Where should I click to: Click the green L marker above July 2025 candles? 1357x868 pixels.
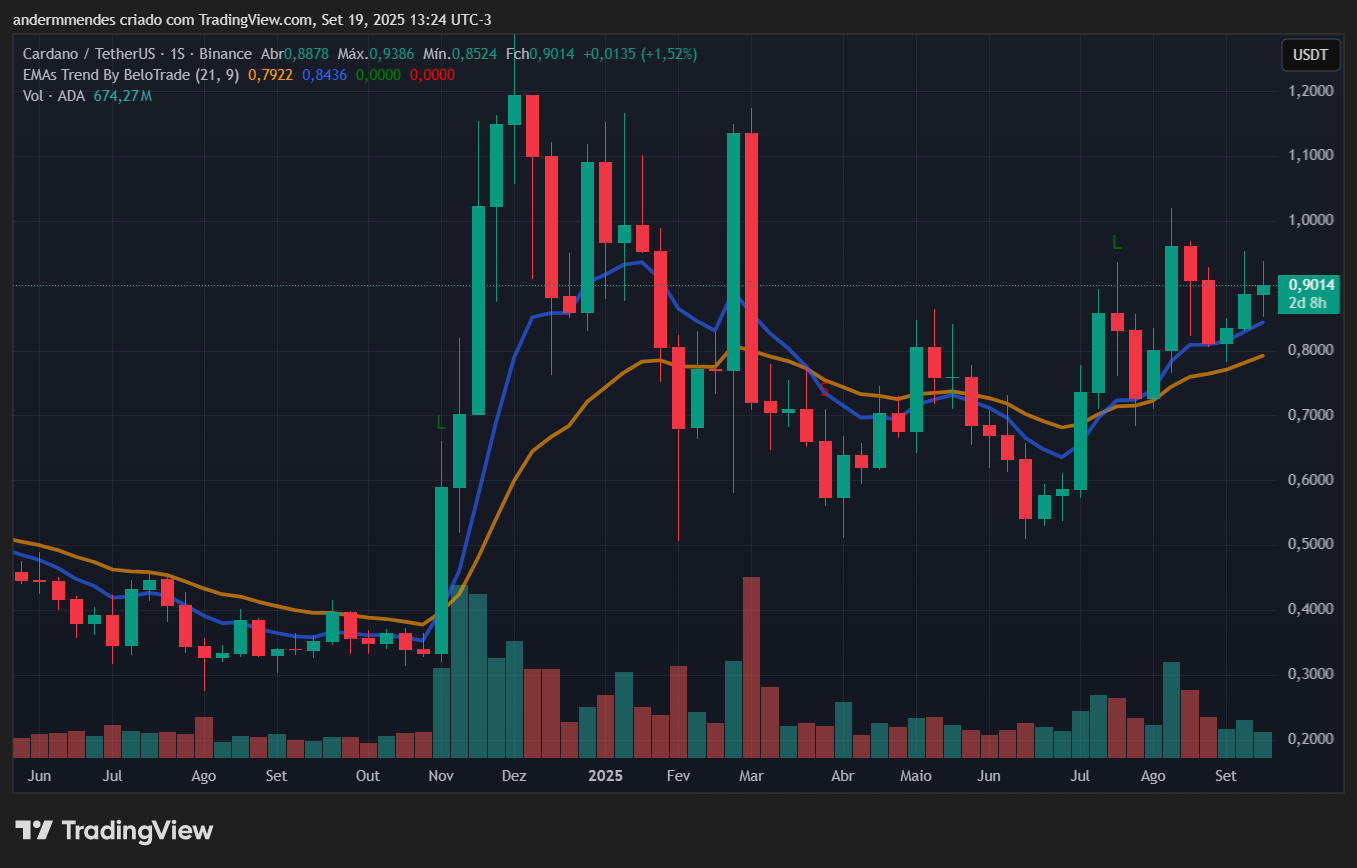pos(1117,242)
